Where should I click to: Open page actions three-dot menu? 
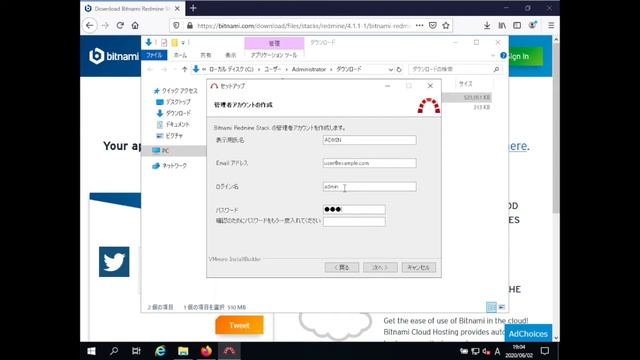pyautogui.click(x=420, y=25)
